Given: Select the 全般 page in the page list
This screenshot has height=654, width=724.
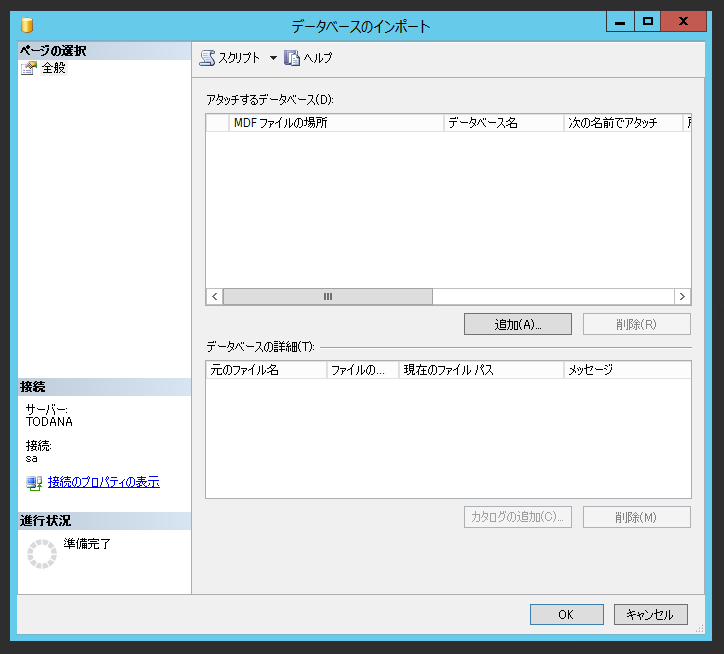Looking at the screenshot, I should pos(54,68).
